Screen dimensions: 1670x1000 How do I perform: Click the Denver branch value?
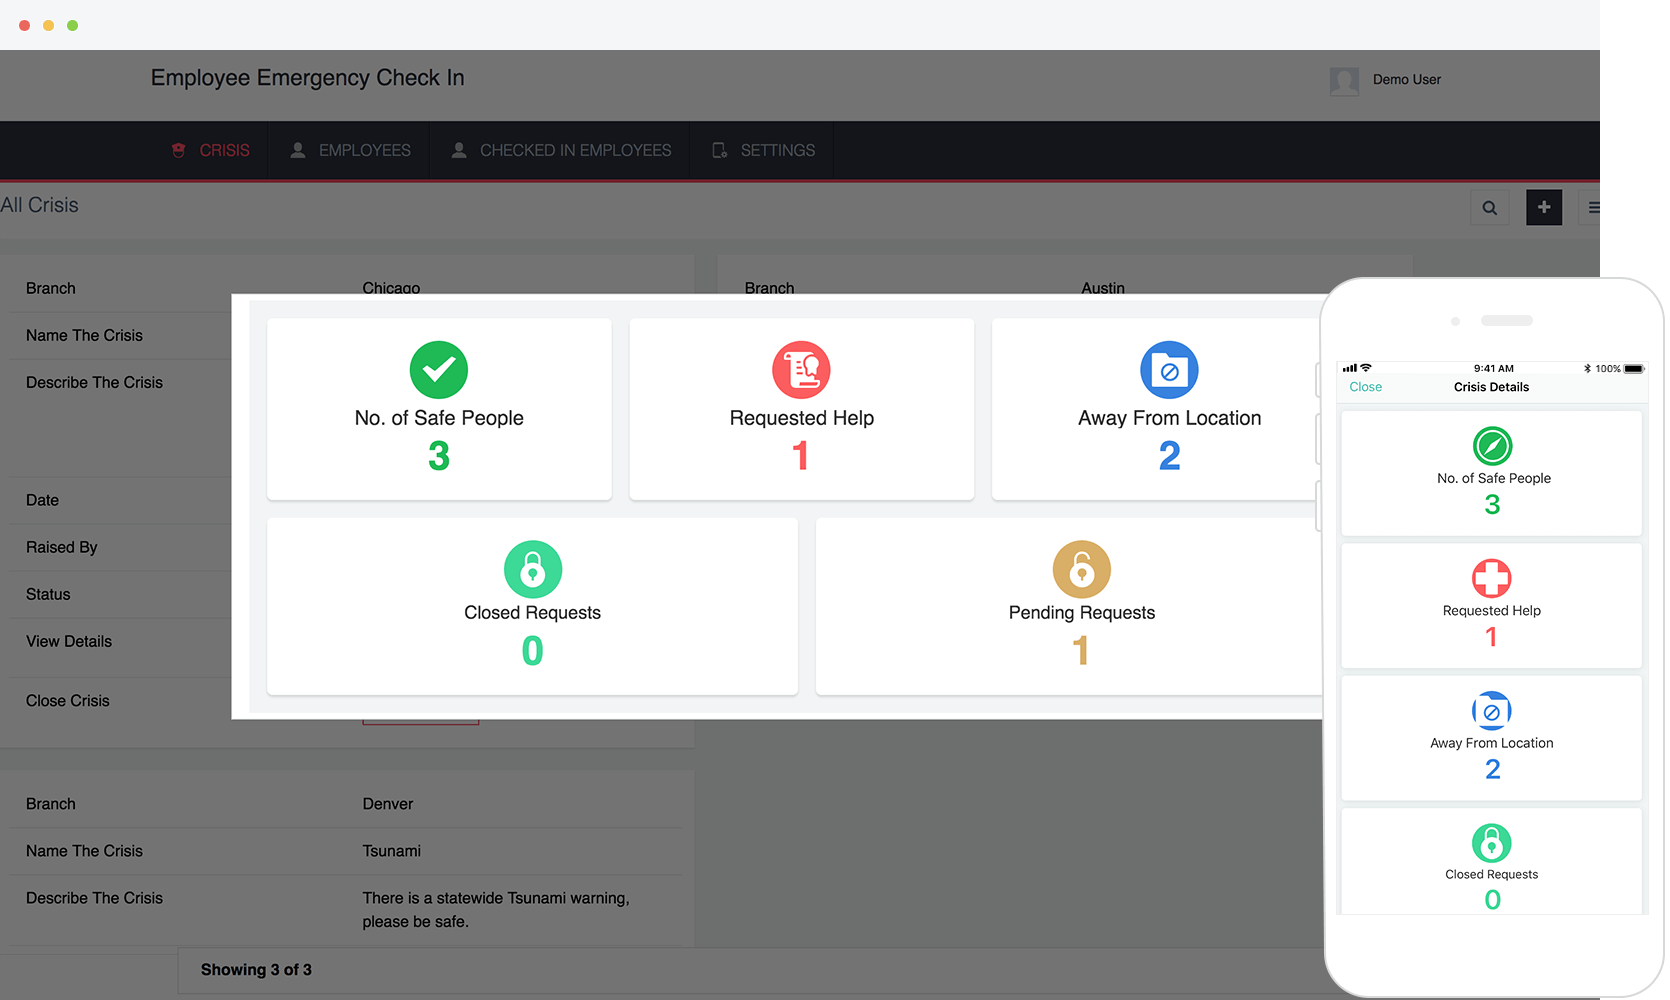coord(388,804)
